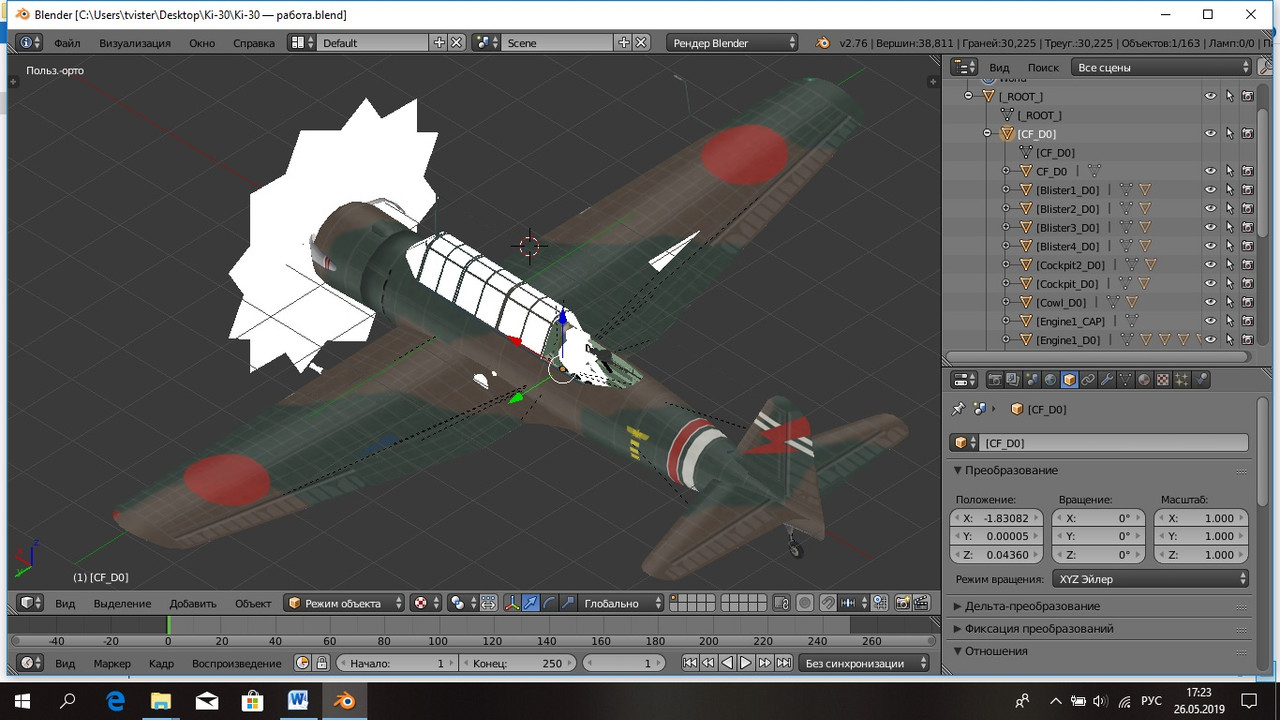Open the World properties tab
Screen dimensions: 1280x720
[x=1050, y=380]
